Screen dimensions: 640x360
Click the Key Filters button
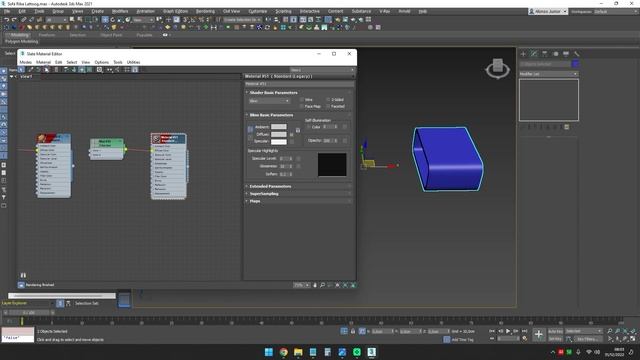click(x=587, y=339)
